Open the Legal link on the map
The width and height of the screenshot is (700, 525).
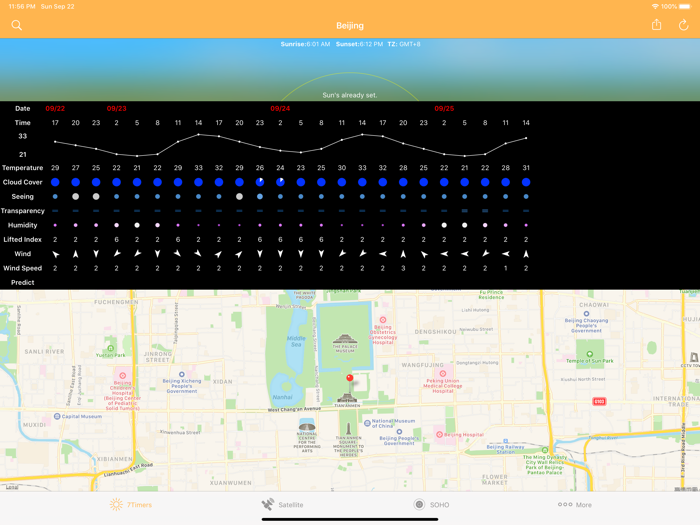(12, 487)
